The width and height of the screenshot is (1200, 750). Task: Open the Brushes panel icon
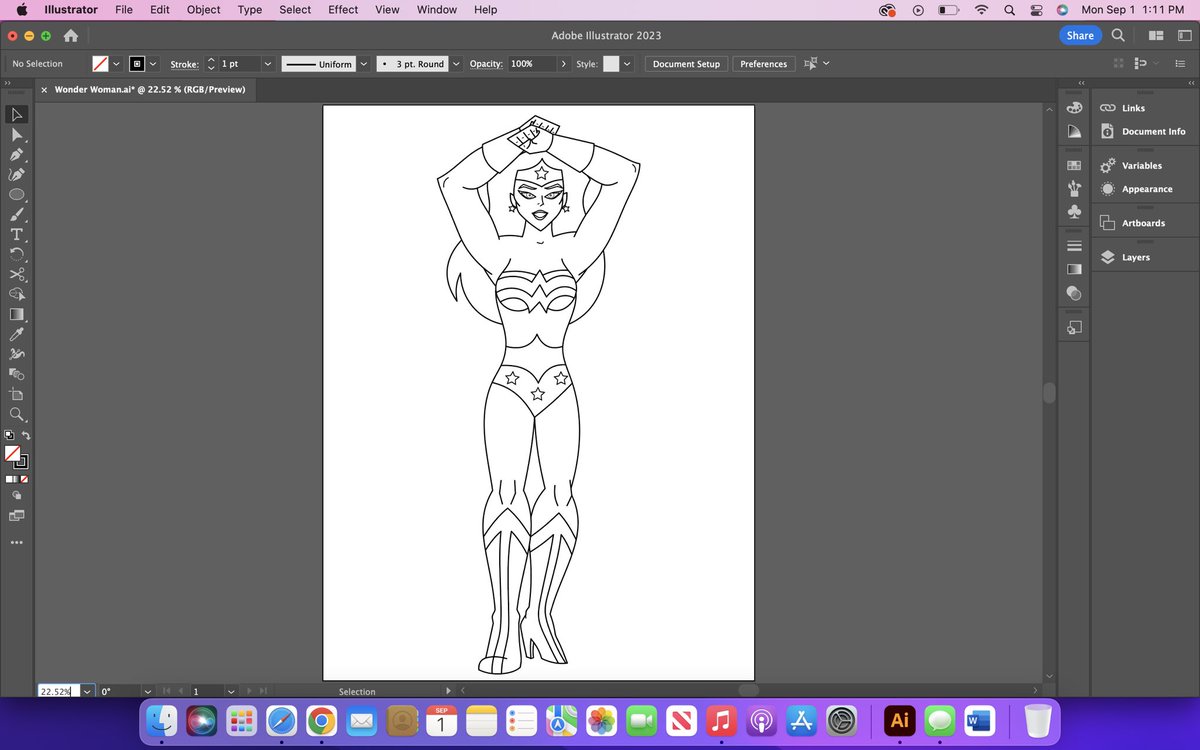(1075, 188)
